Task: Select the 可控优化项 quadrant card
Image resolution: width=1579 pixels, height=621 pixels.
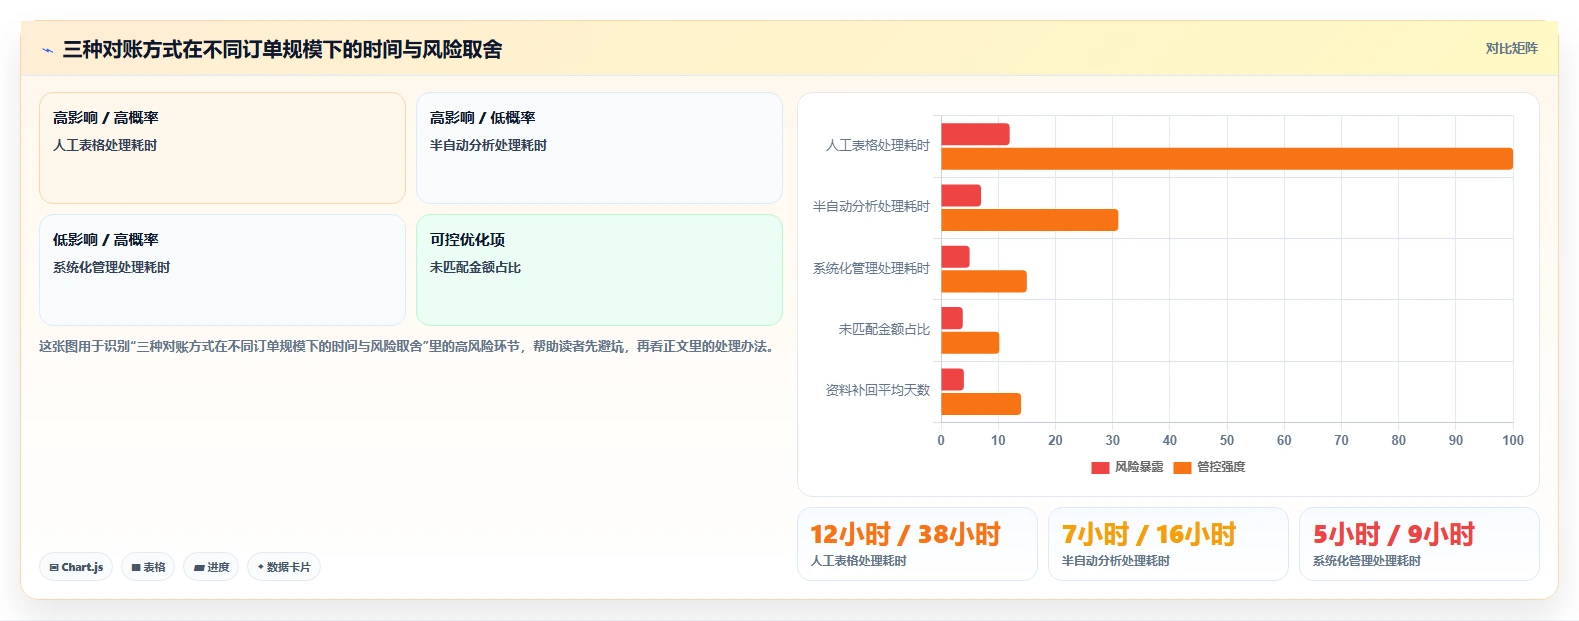Action: (599, 270)
